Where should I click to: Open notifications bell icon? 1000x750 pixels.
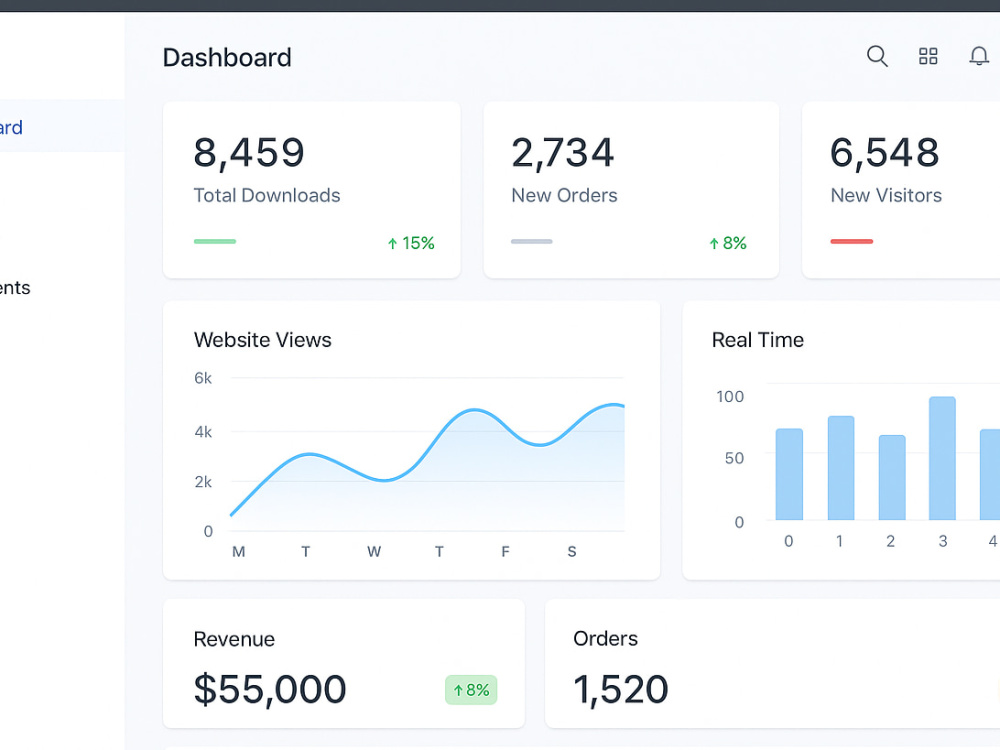click(x=979, y=56)
